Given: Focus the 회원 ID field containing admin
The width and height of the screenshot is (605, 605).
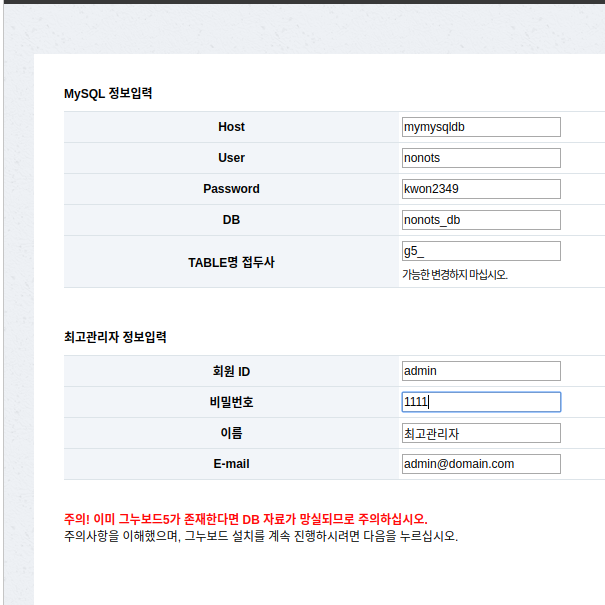Looking at the screenshot, I should [x=480, y=371].
